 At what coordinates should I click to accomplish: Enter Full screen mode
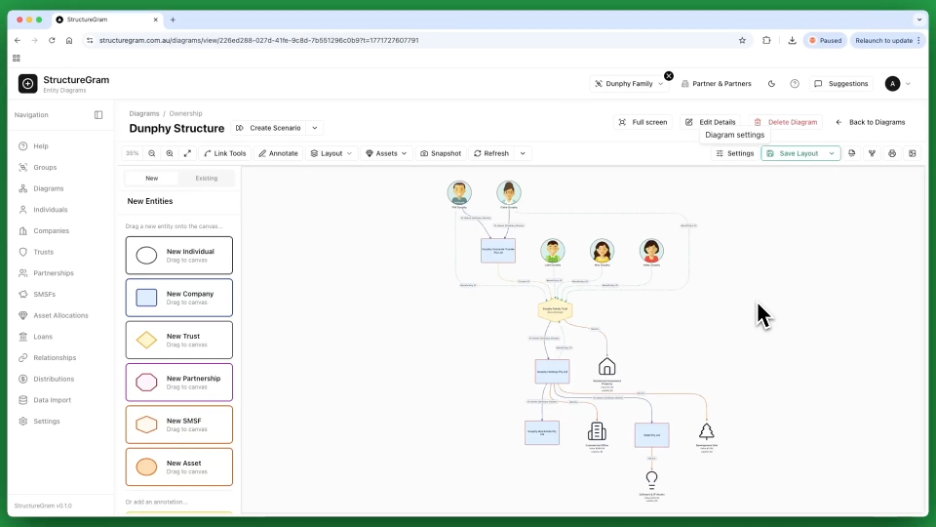pos(643,122)
